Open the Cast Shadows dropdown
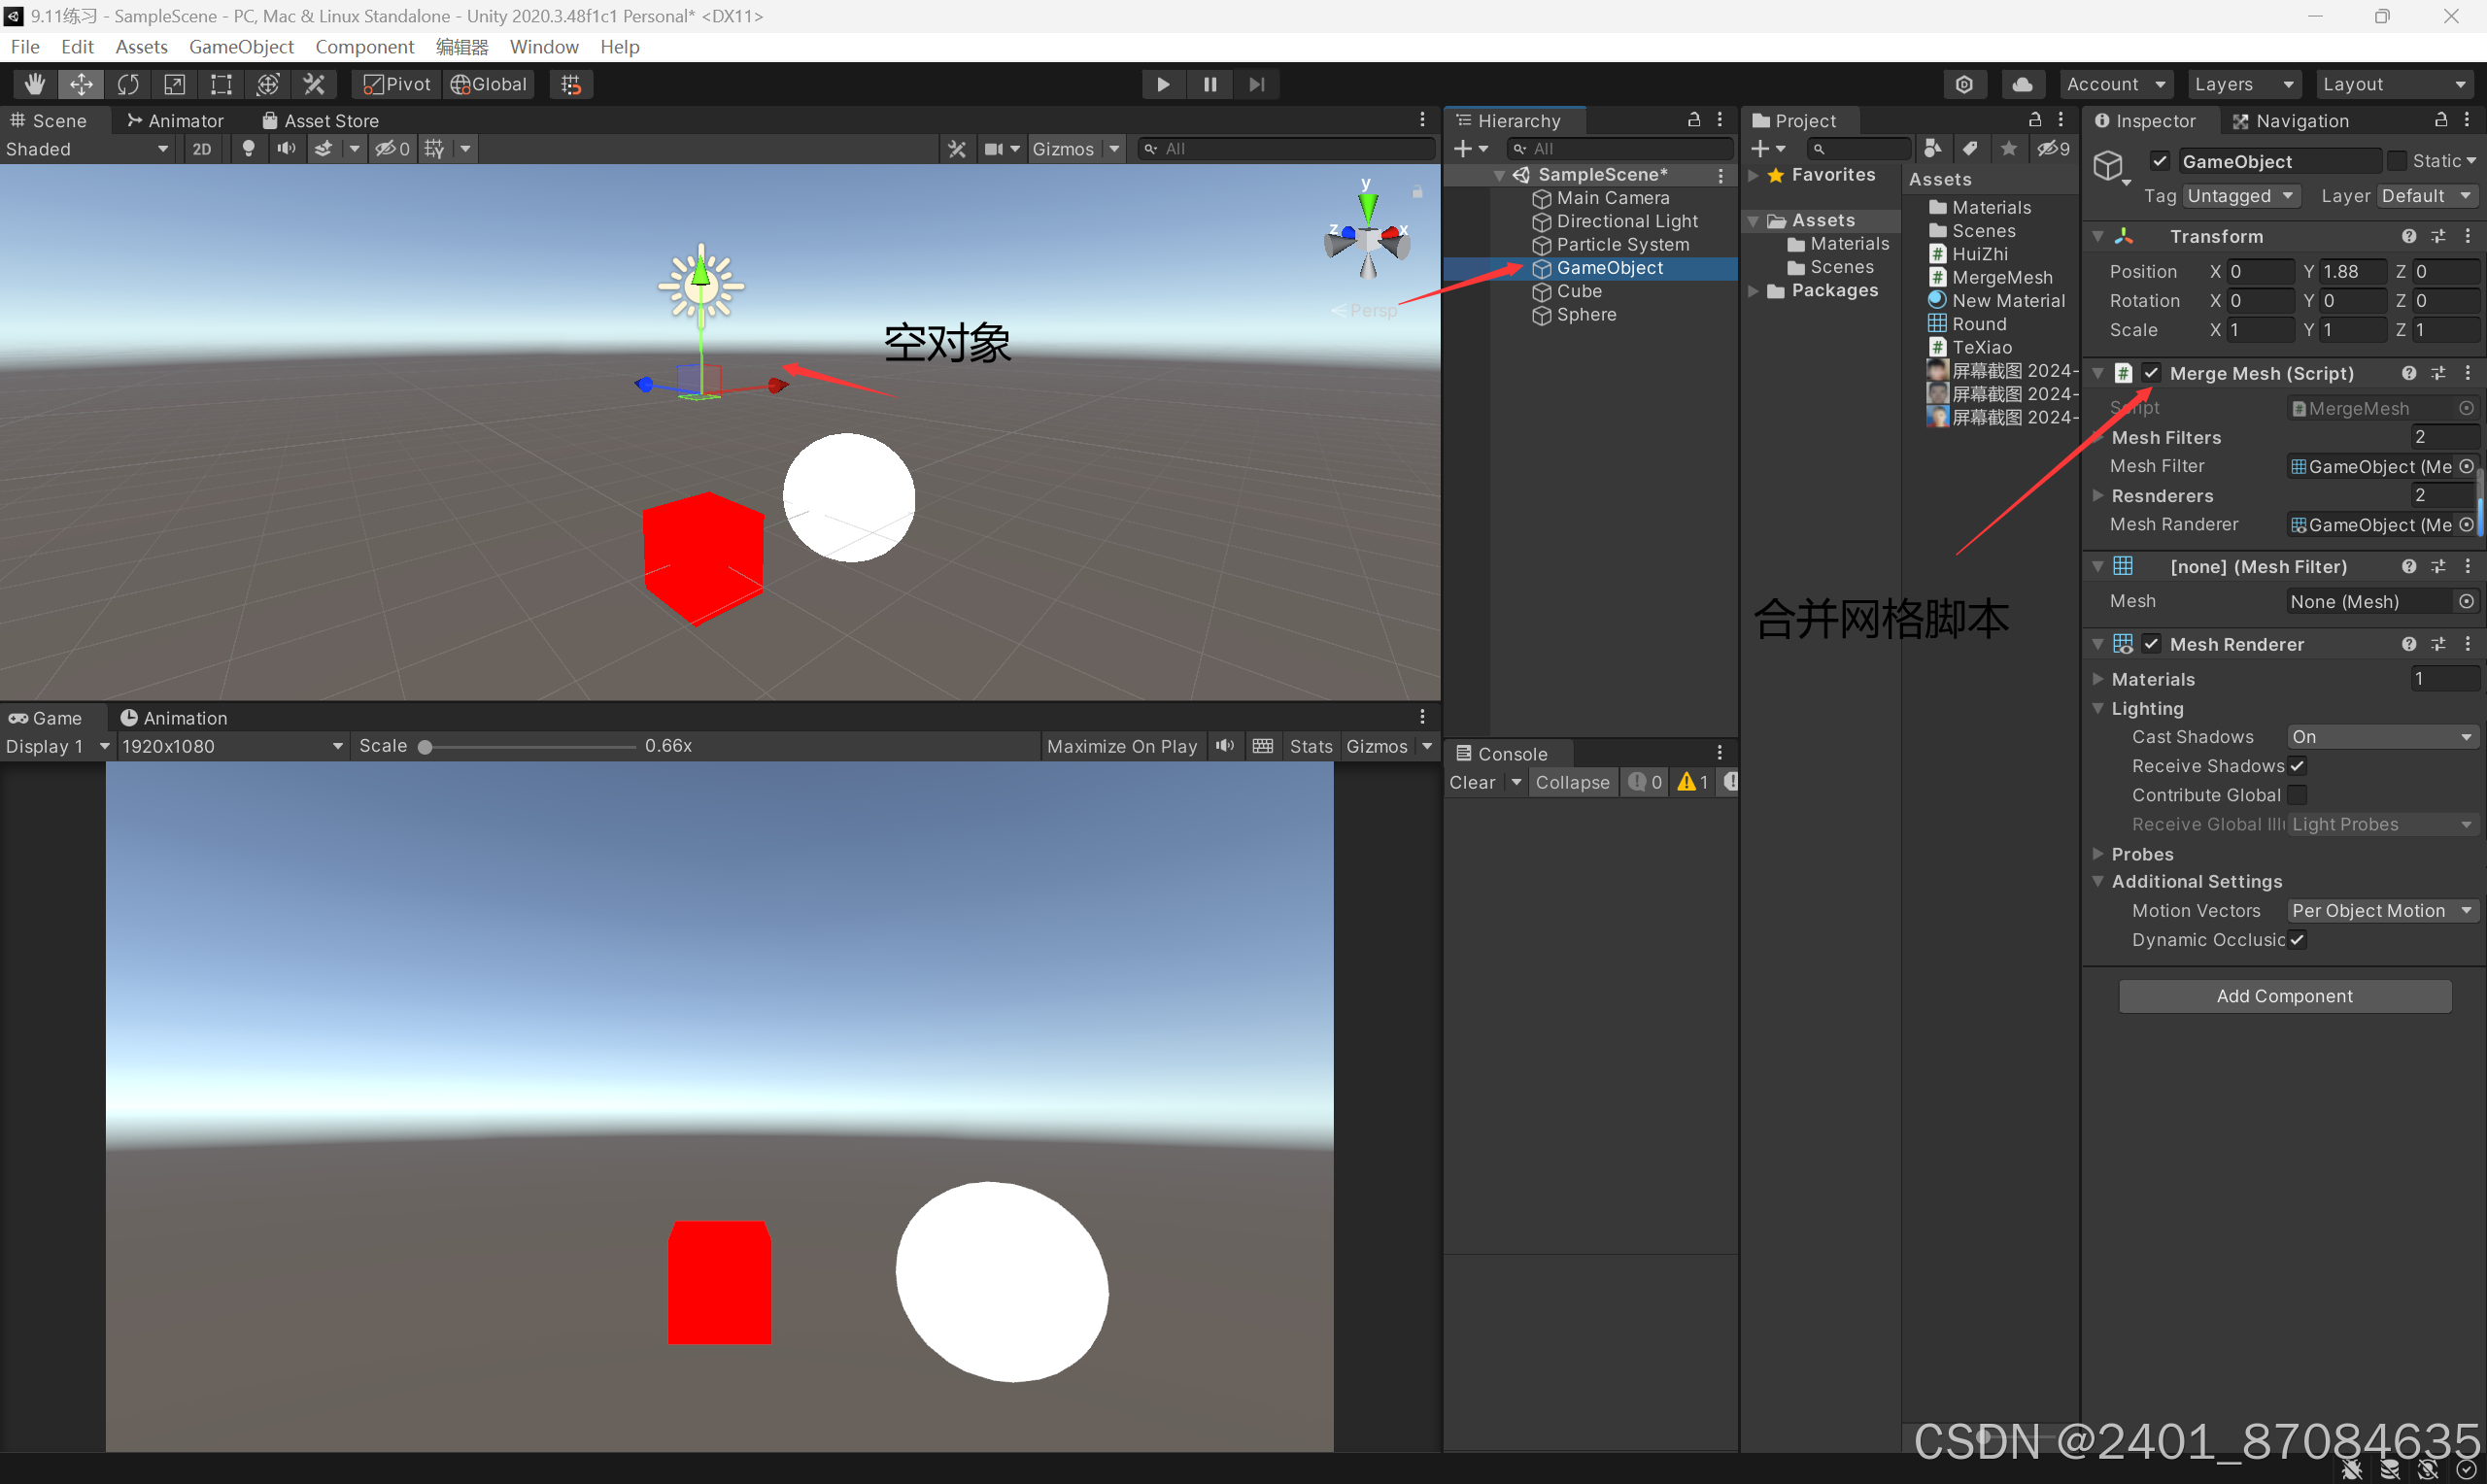This screenshot has height=1484, width=2487. click(x=2381, y=737)
